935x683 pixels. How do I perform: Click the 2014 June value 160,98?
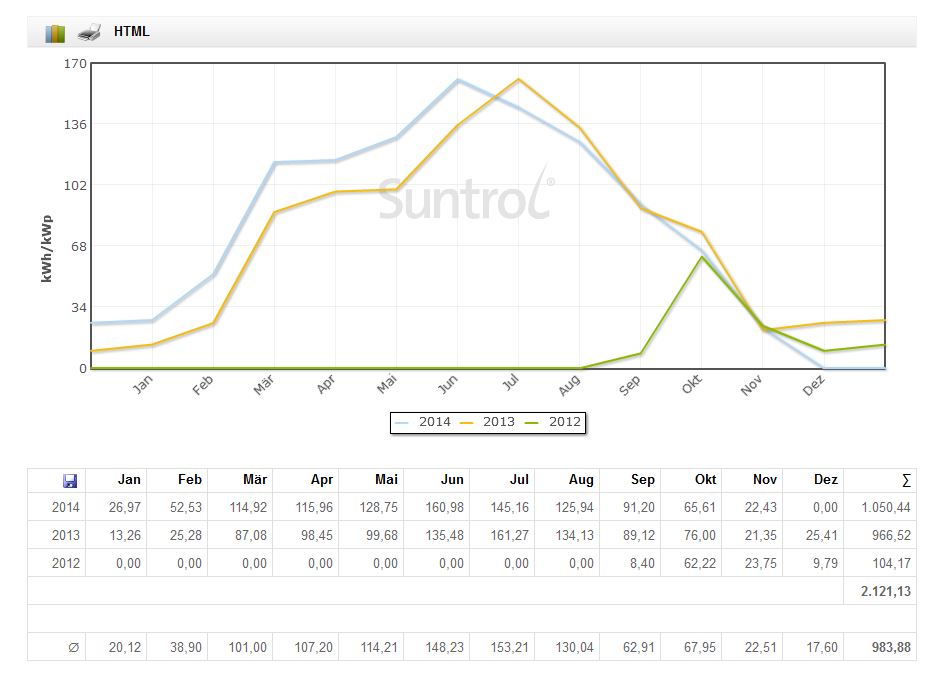[446, 508]
